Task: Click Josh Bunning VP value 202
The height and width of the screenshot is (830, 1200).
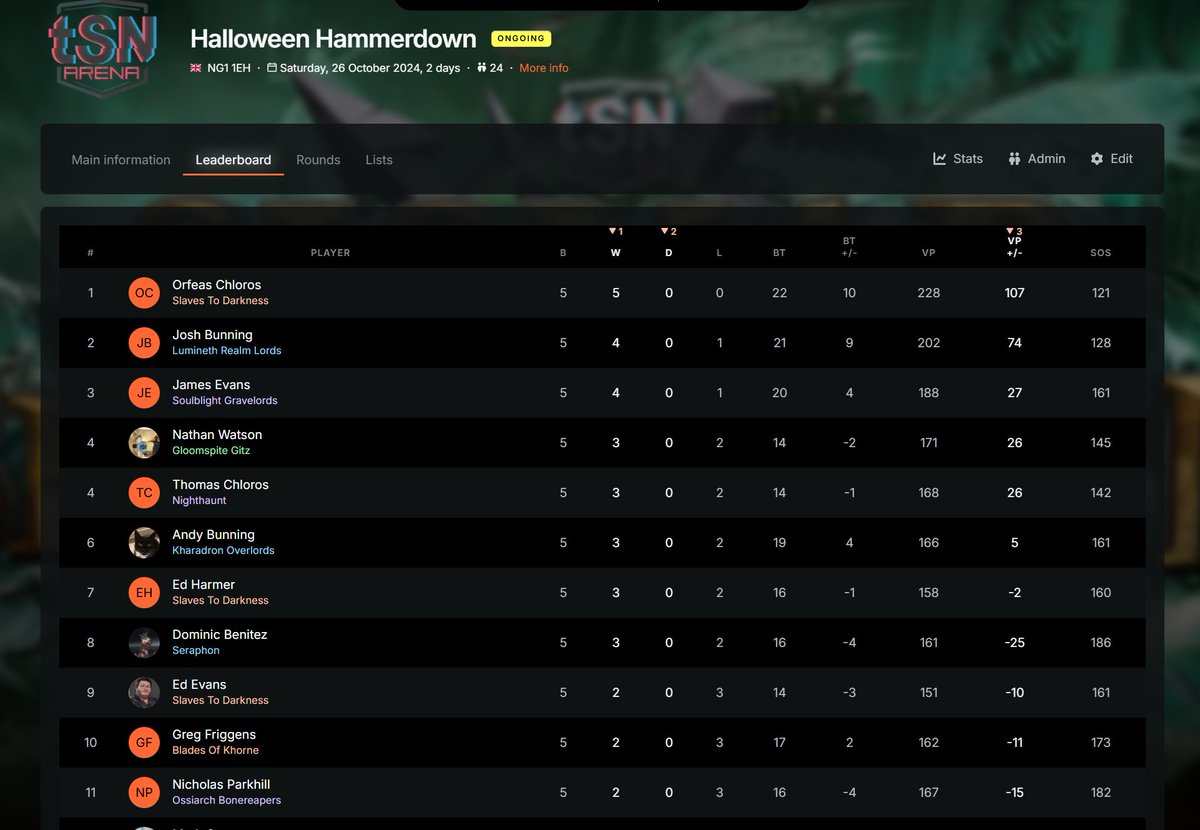Action: 929,343
